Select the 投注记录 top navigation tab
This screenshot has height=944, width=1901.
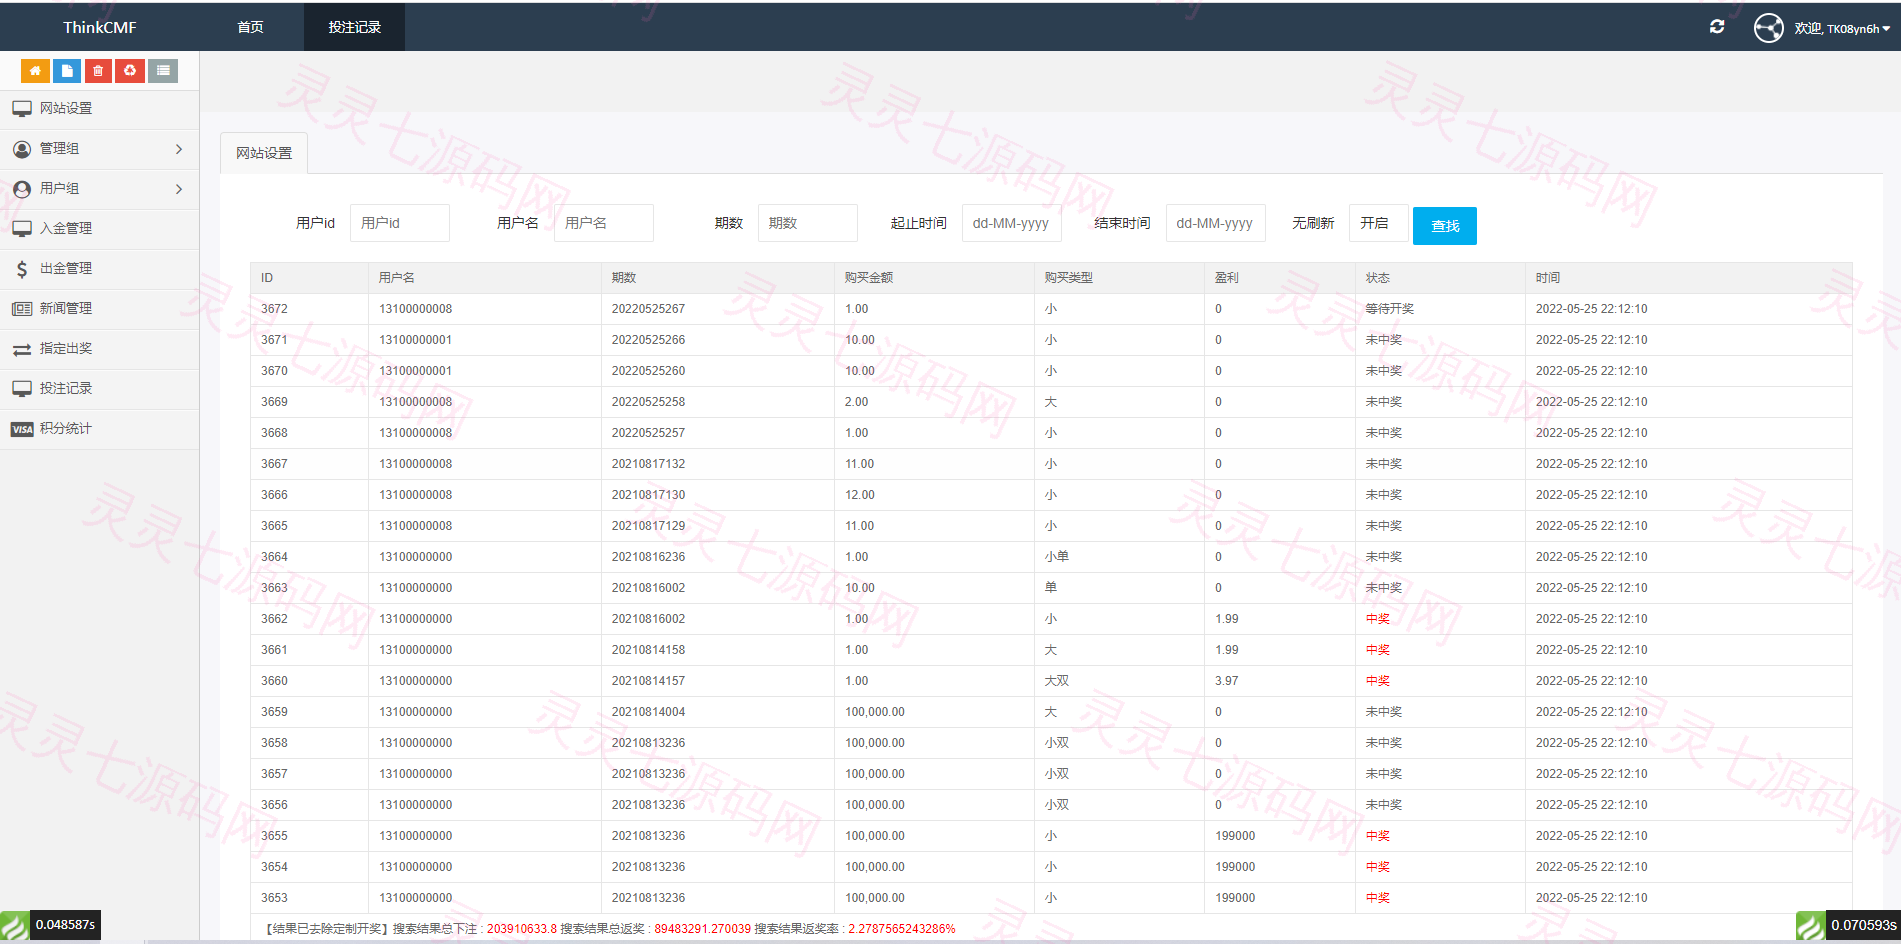[355, 27]
